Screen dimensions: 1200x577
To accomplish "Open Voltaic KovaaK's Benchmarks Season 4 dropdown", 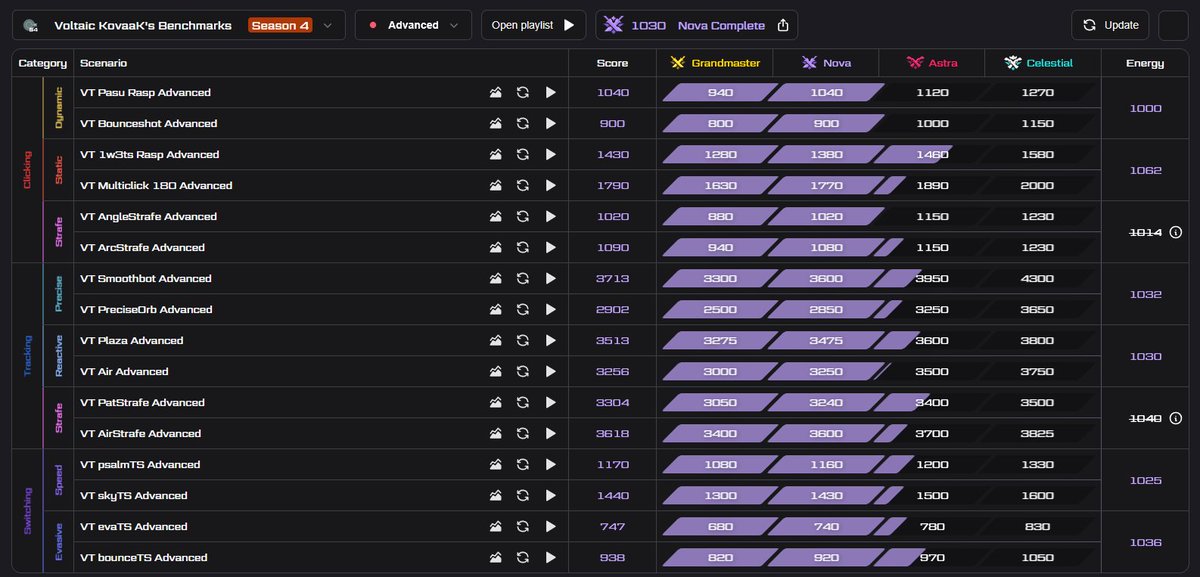I will point(179,25).
